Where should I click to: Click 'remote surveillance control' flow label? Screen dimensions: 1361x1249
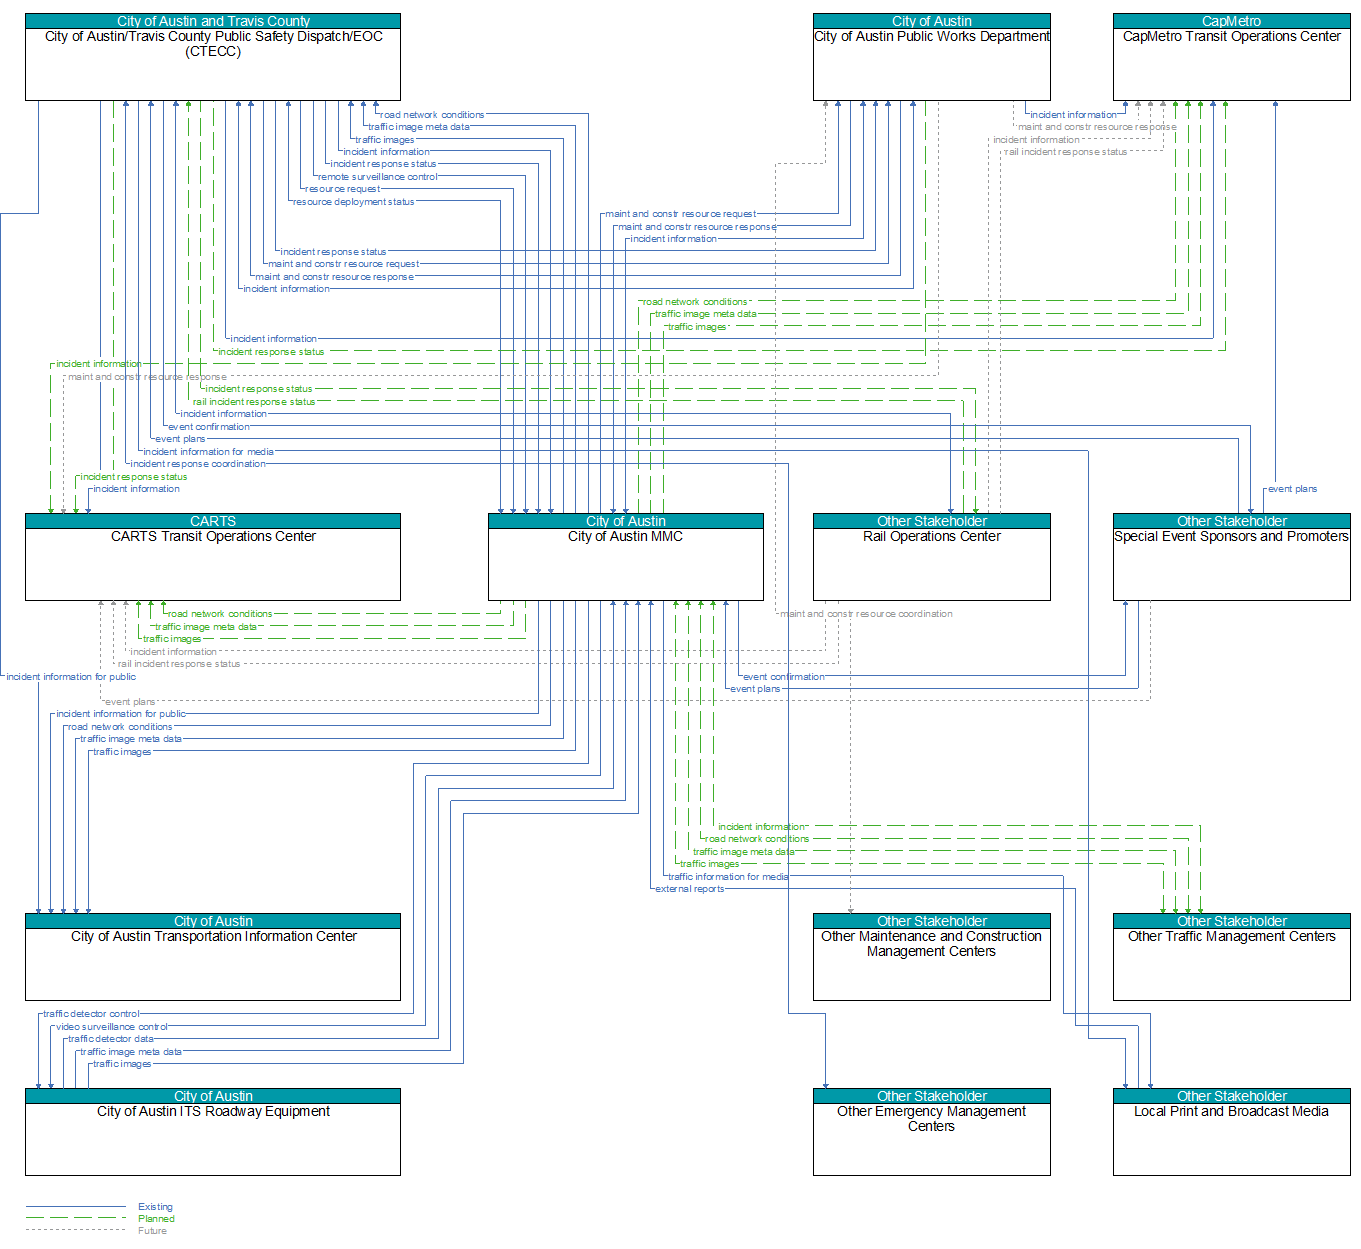[x=378, y=177]
